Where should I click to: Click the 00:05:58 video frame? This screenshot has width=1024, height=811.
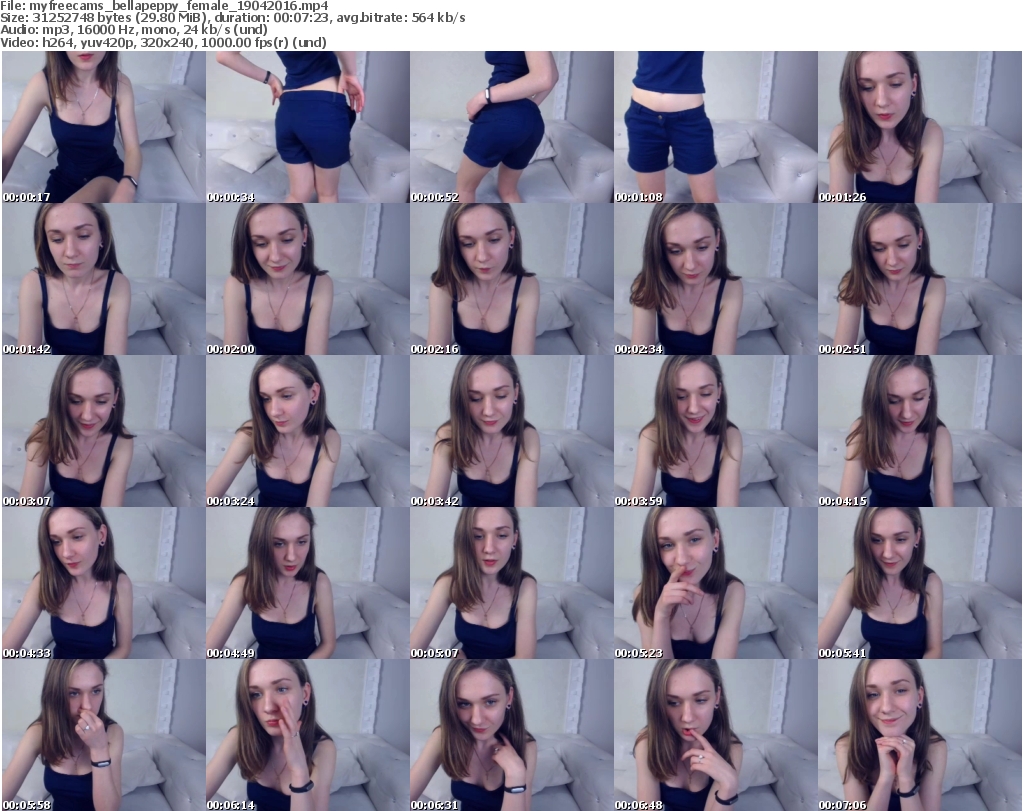tap(104, 735)
